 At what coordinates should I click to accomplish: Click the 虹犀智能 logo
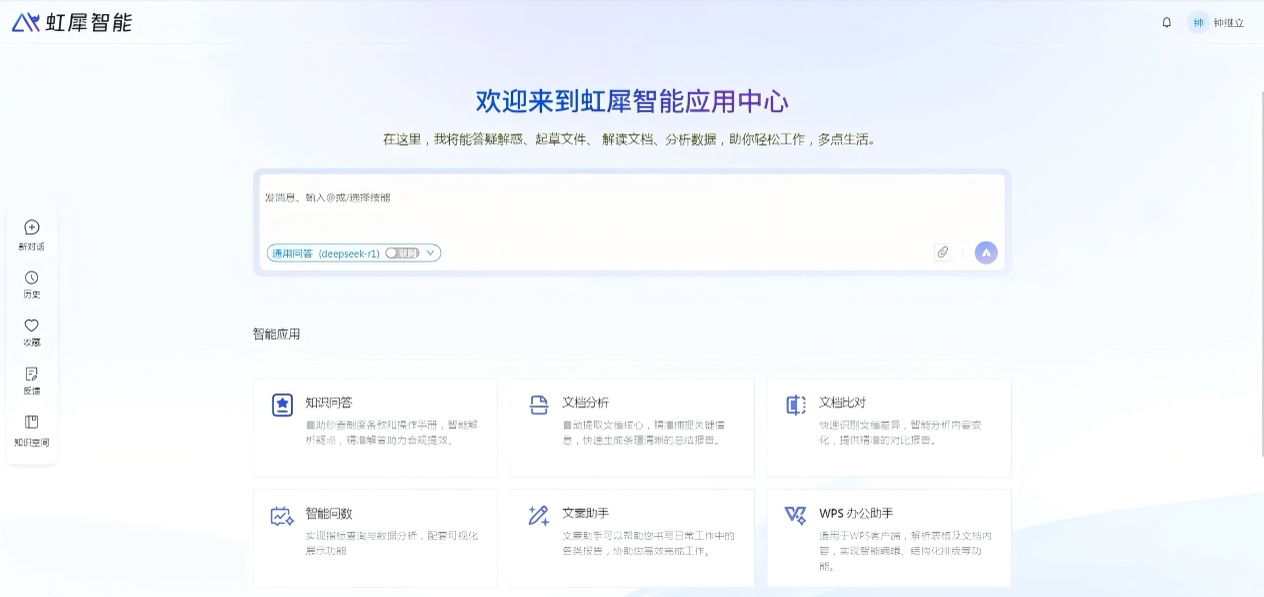(72, 22)
